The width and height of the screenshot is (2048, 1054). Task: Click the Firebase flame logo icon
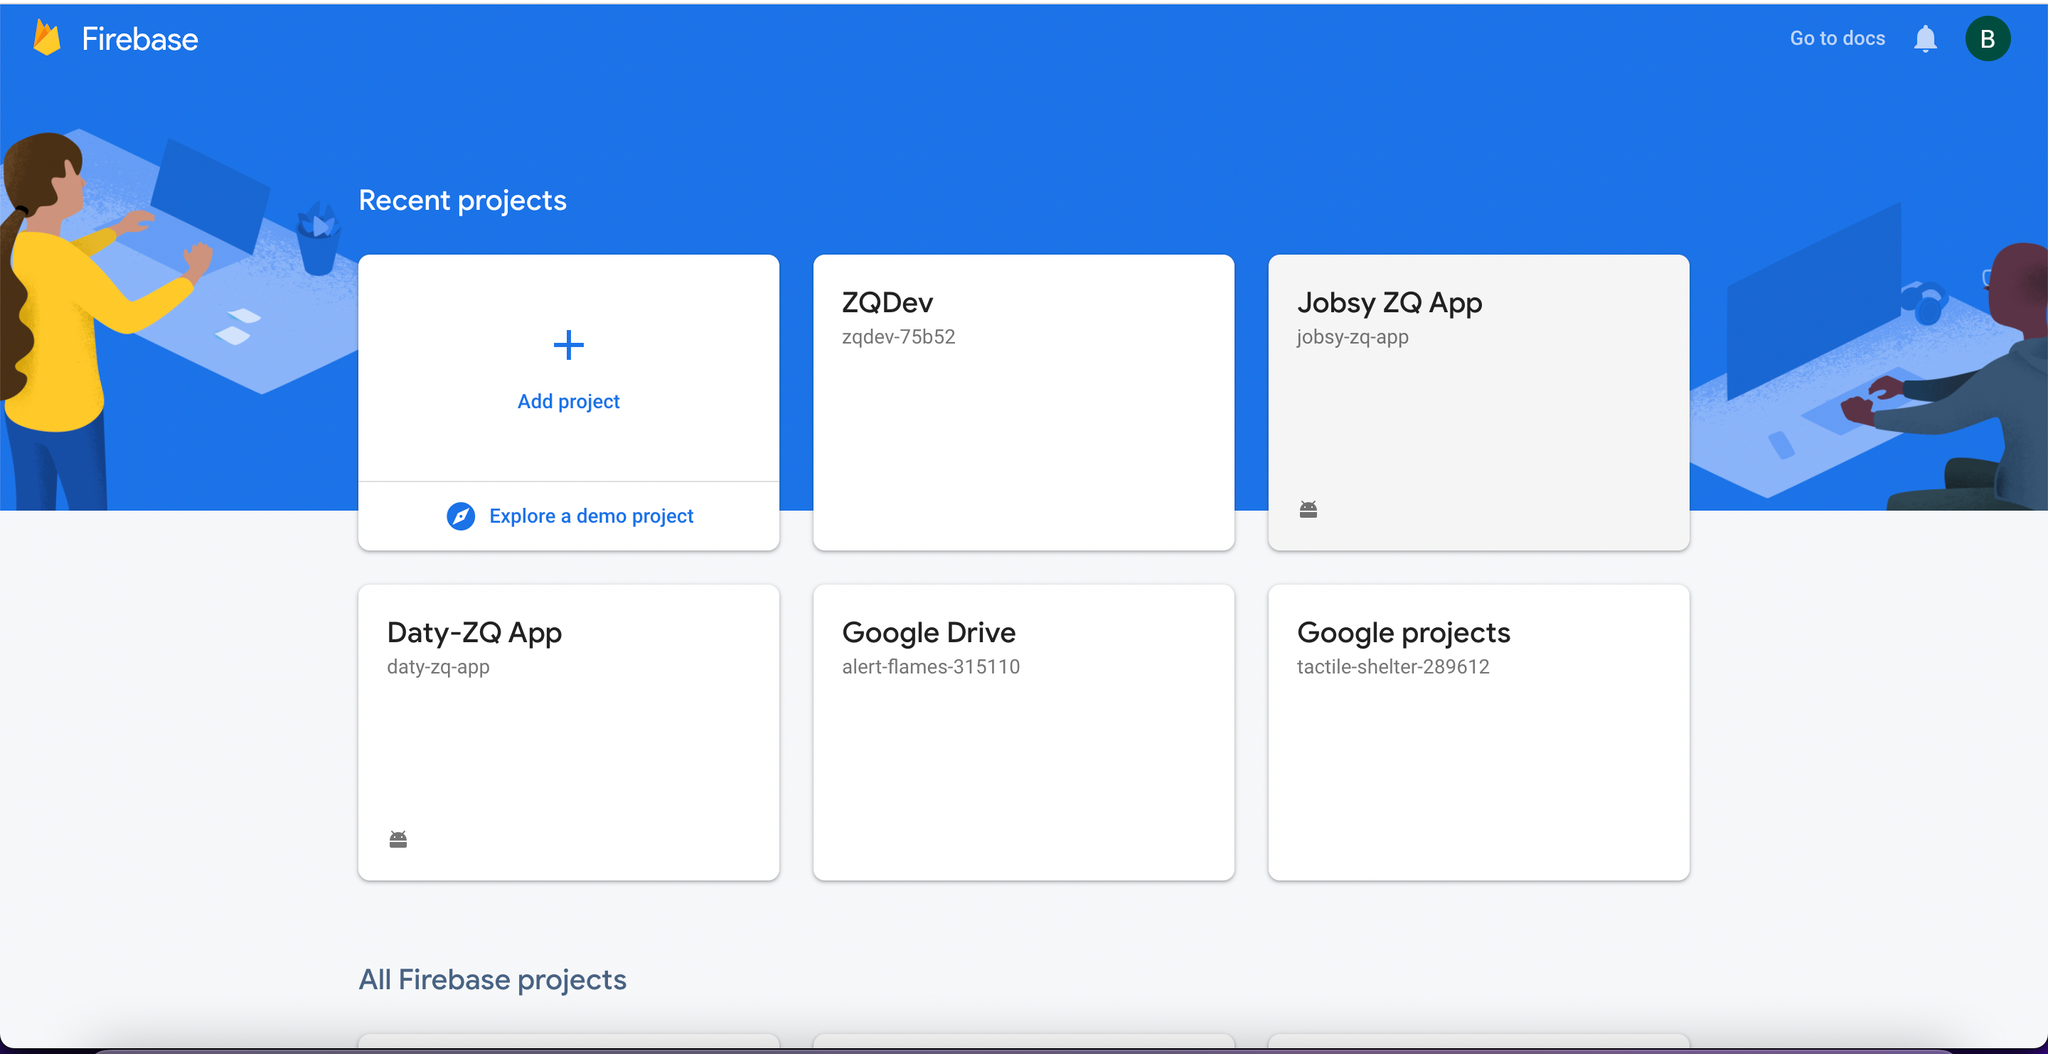47,38
